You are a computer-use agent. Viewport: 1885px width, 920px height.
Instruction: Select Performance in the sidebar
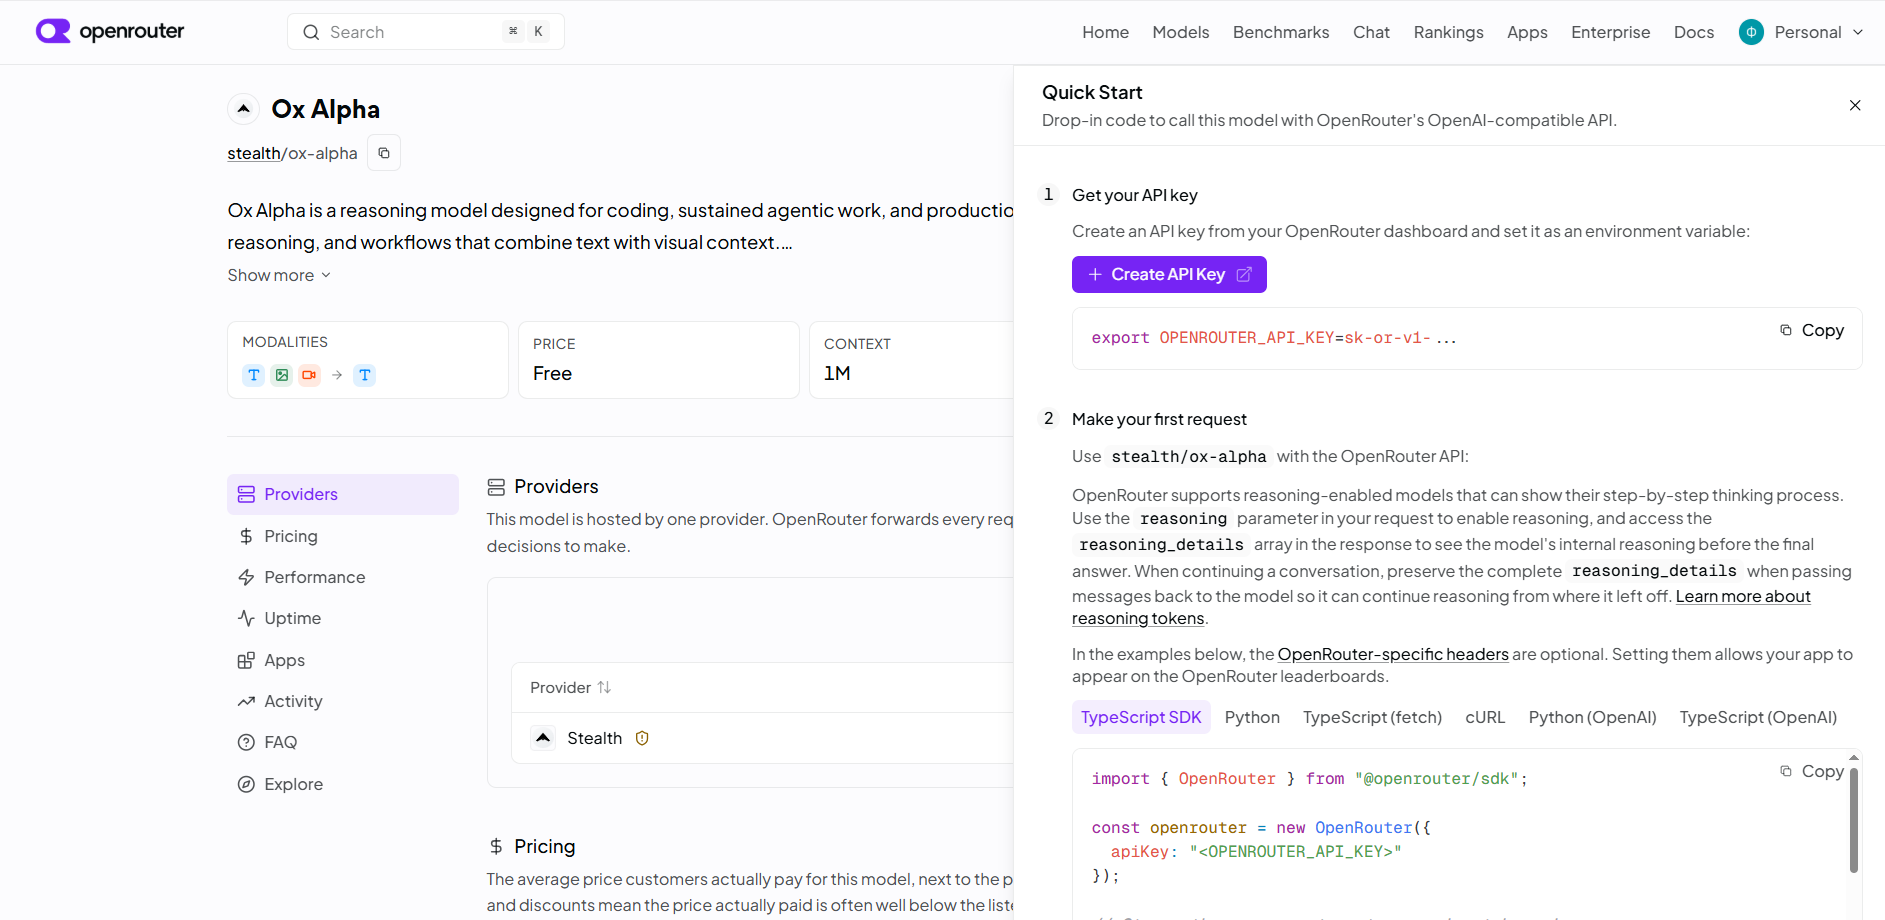point(343,577)
